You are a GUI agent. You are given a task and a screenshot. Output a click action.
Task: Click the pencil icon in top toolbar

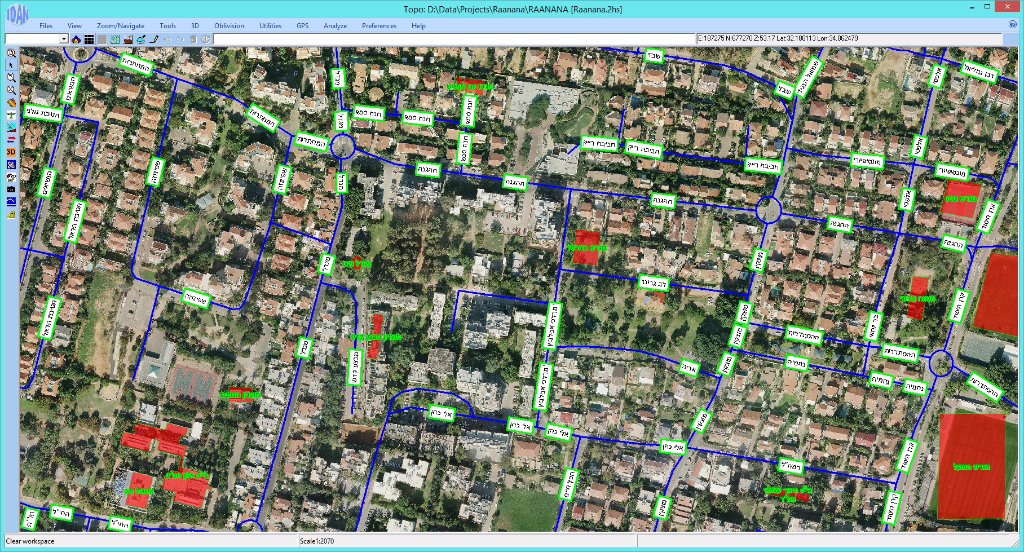coord(154,39)
